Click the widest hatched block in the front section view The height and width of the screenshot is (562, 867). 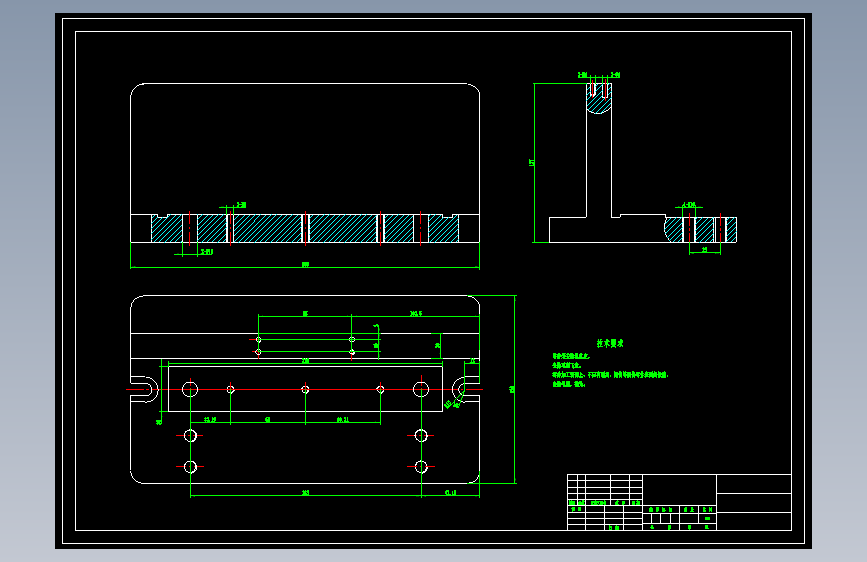[x=268, y=228]
